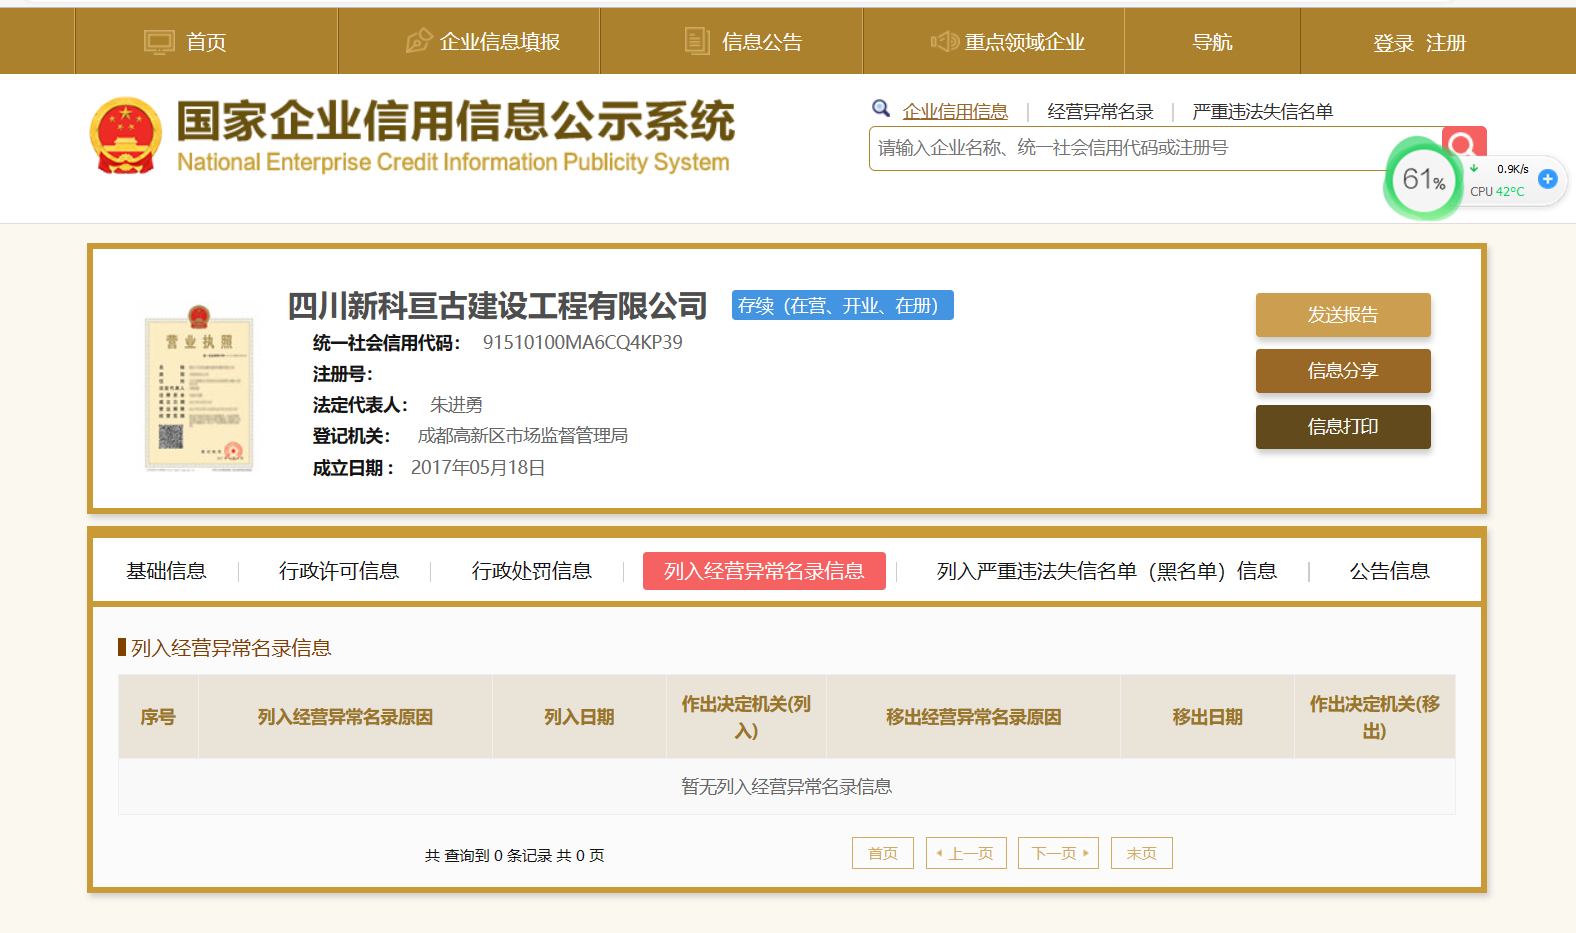Click the 信息分享 button
Image resolution: width=1576 pixels, height=933 pixels.
click(1343, 371)
